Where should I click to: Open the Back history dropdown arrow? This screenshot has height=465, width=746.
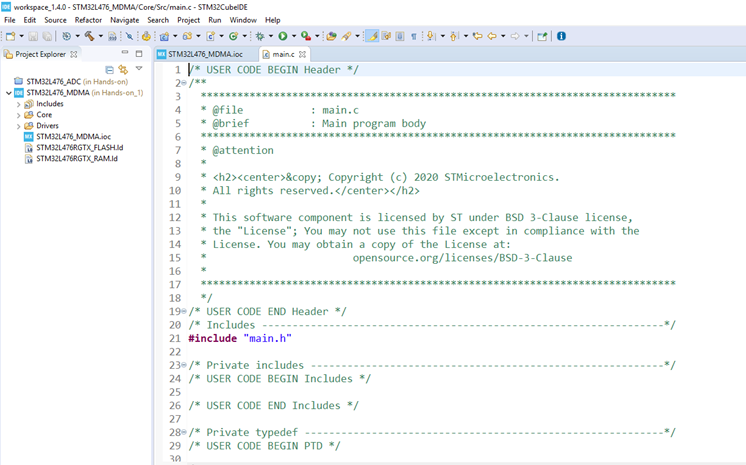(503, 36)
